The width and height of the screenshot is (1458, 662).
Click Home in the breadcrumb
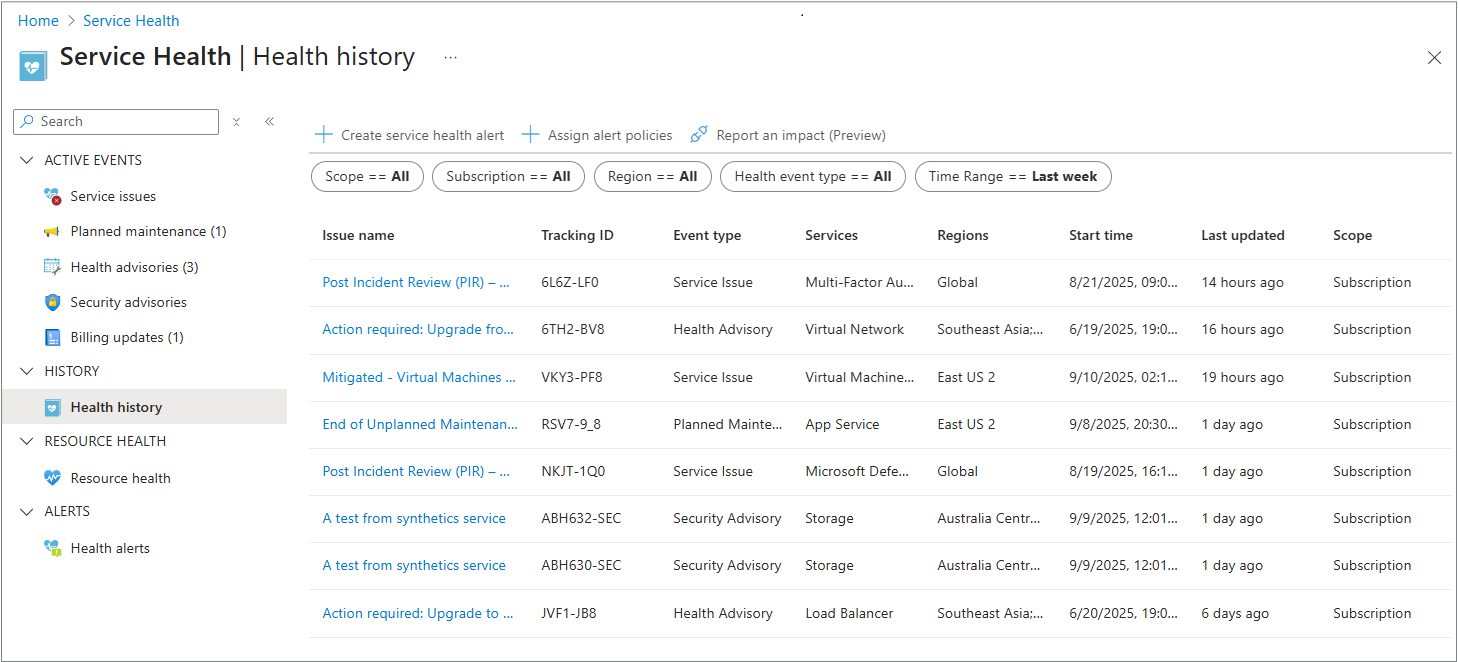(x=38, y=21)
